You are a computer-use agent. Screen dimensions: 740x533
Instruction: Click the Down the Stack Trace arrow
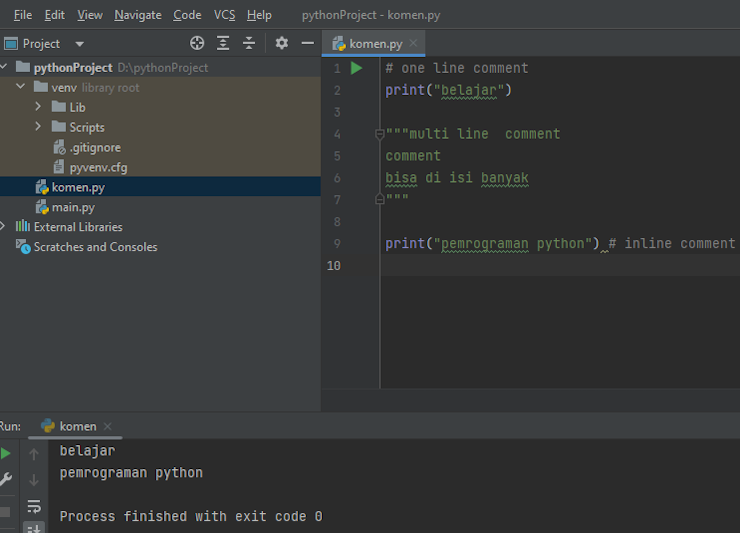click(x=34, y=480)
